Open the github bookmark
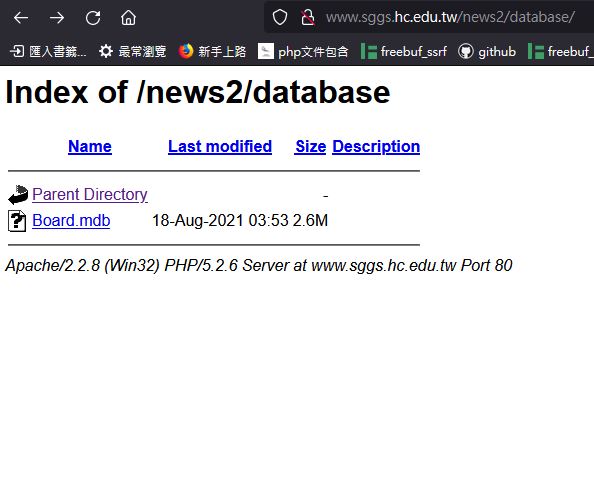The height and width of the screenshot is (482, 594). (487, 51)
